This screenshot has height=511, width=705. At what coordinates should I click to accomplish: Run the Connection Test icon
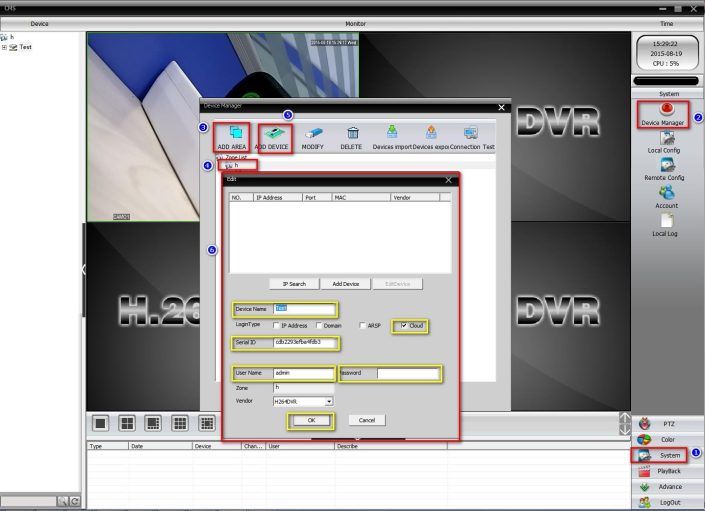(471, 132)
